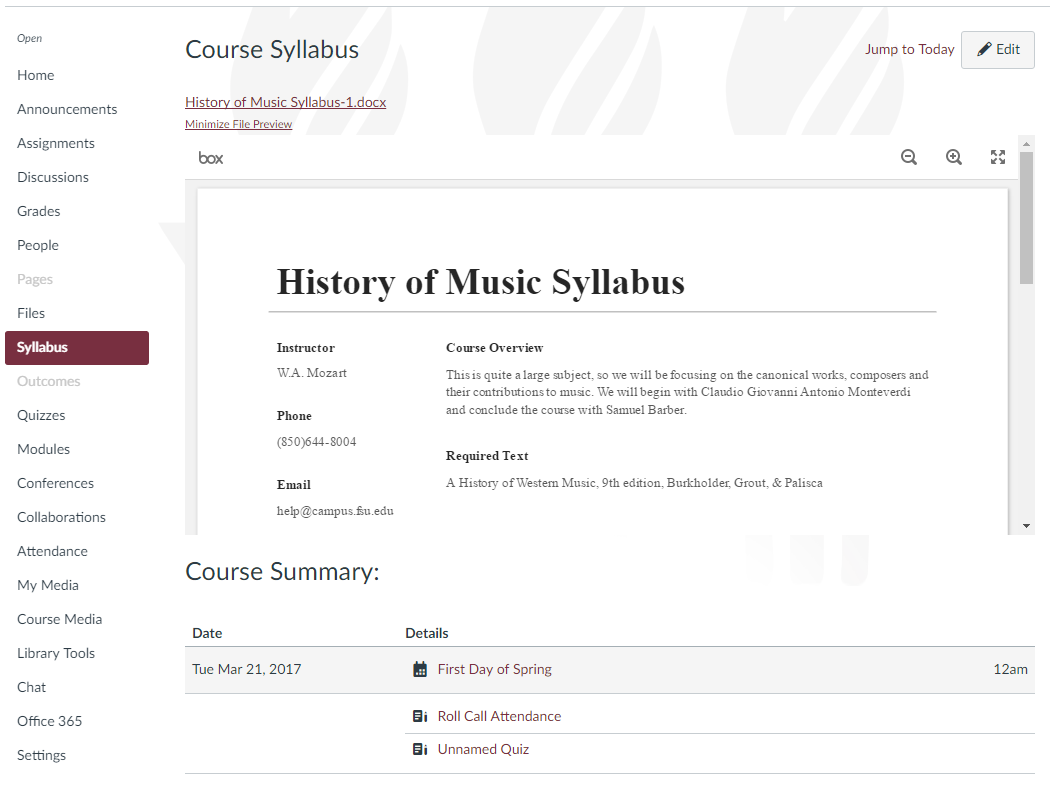Click the Box logo in preview header
Image resolution: width=1050 pixels, height=785 pixels.
point(211,158)
